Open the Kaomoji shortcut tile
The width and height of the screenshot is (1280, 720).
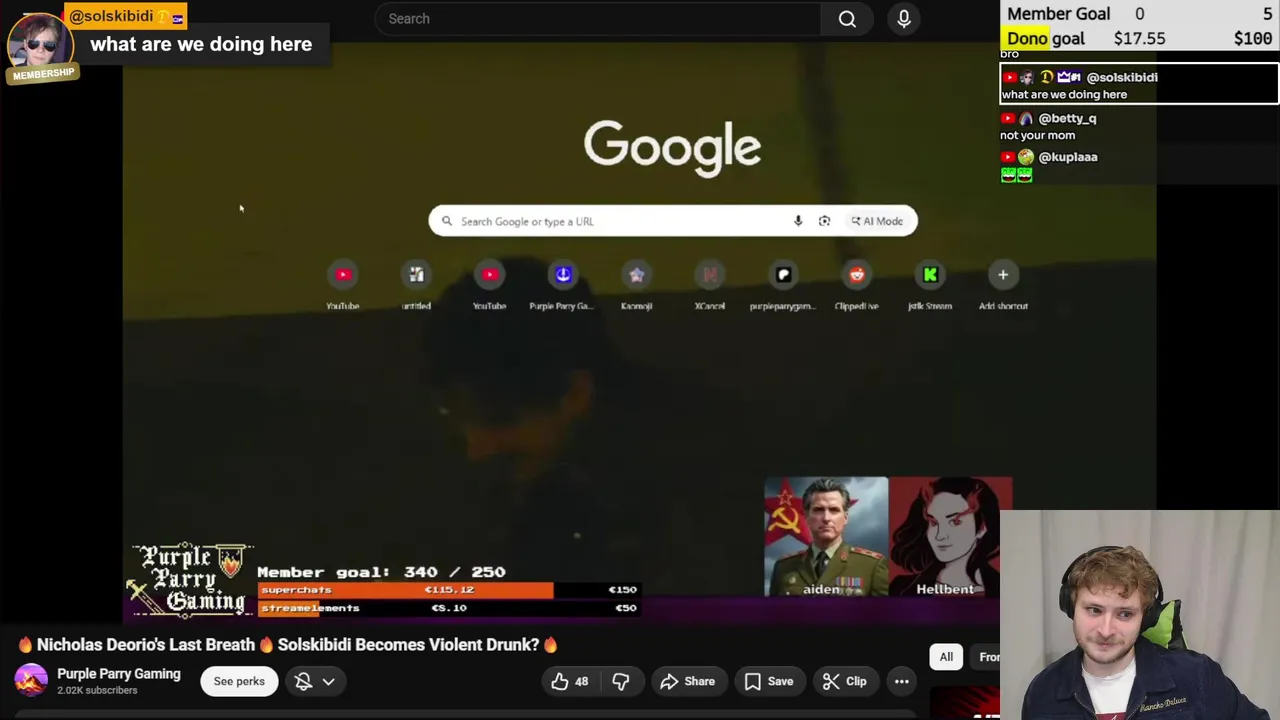click(x=636, y=285)
